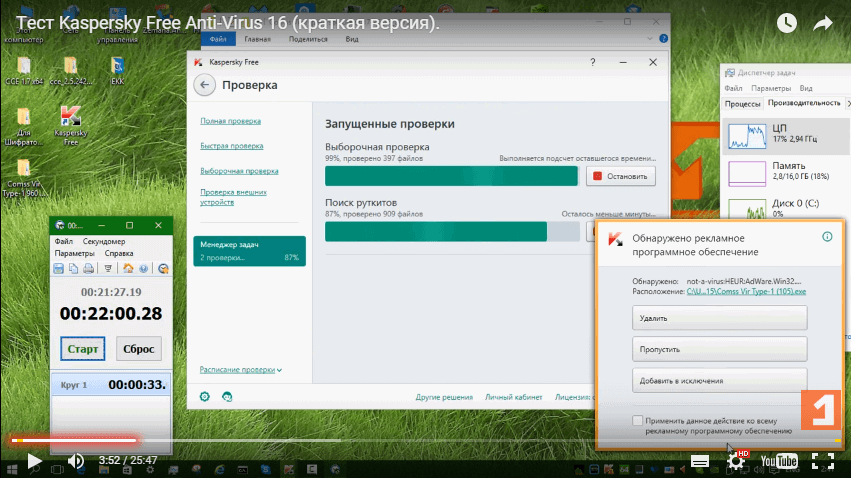Click Добавить в исключения button
The width and height of the screenshot is (851, 478).
720,381
